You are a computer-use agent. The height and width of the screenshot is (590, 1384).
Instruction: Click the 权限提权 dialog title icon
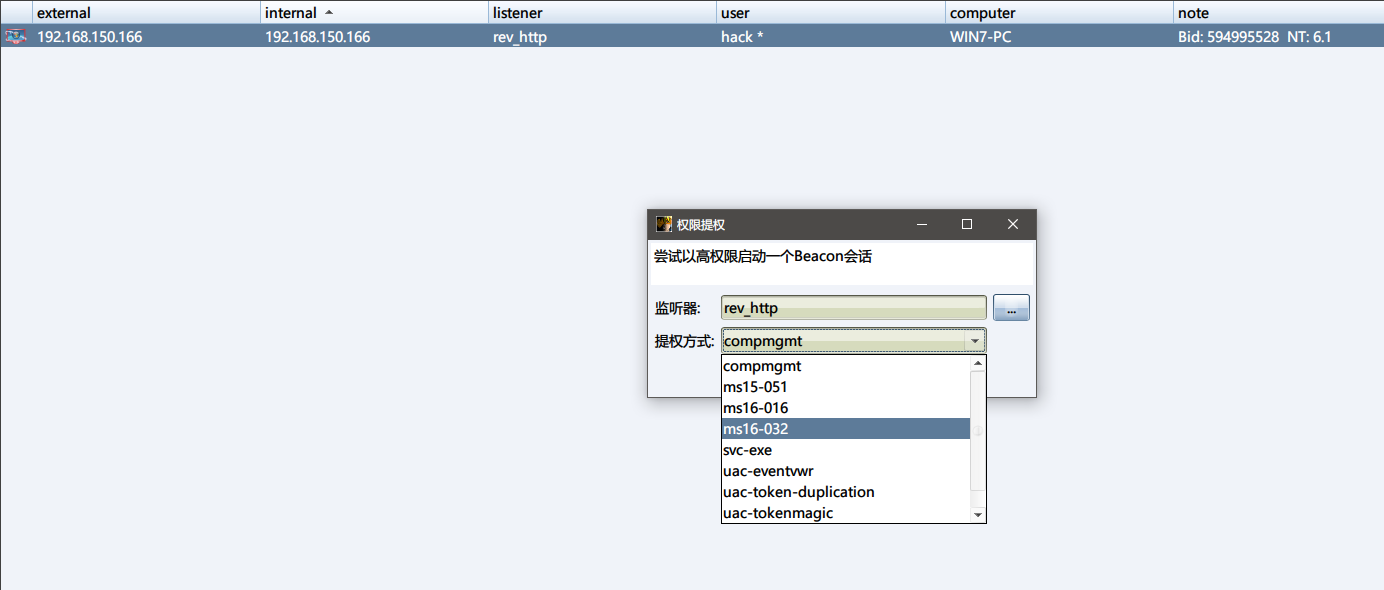tap(663, 225)
